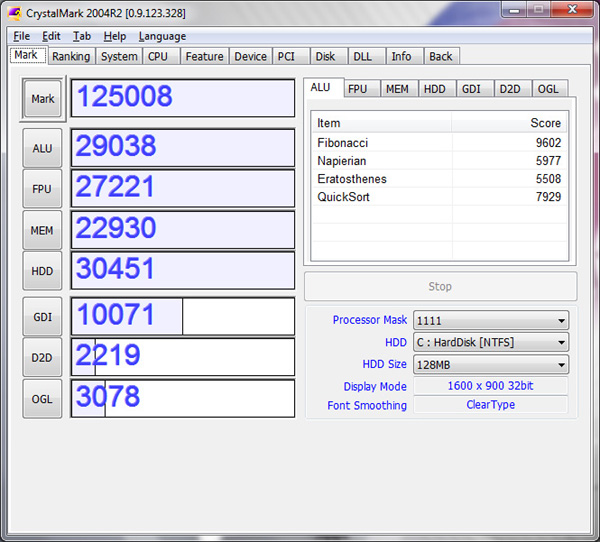Click the CrystalMark app icon in title bar
This screenshot has width=600, height=542.
tap(15, 13)
